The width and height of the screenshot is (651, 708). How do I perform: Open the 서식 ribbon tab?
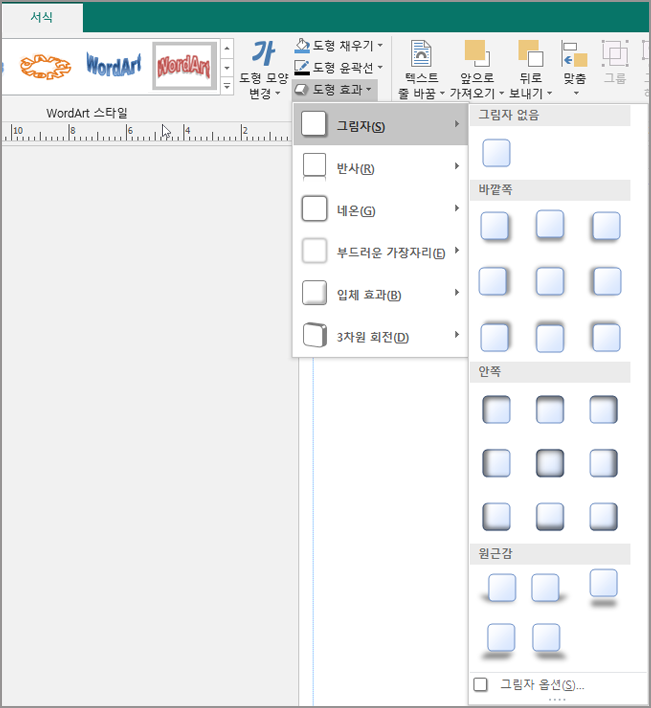[42, 17]
